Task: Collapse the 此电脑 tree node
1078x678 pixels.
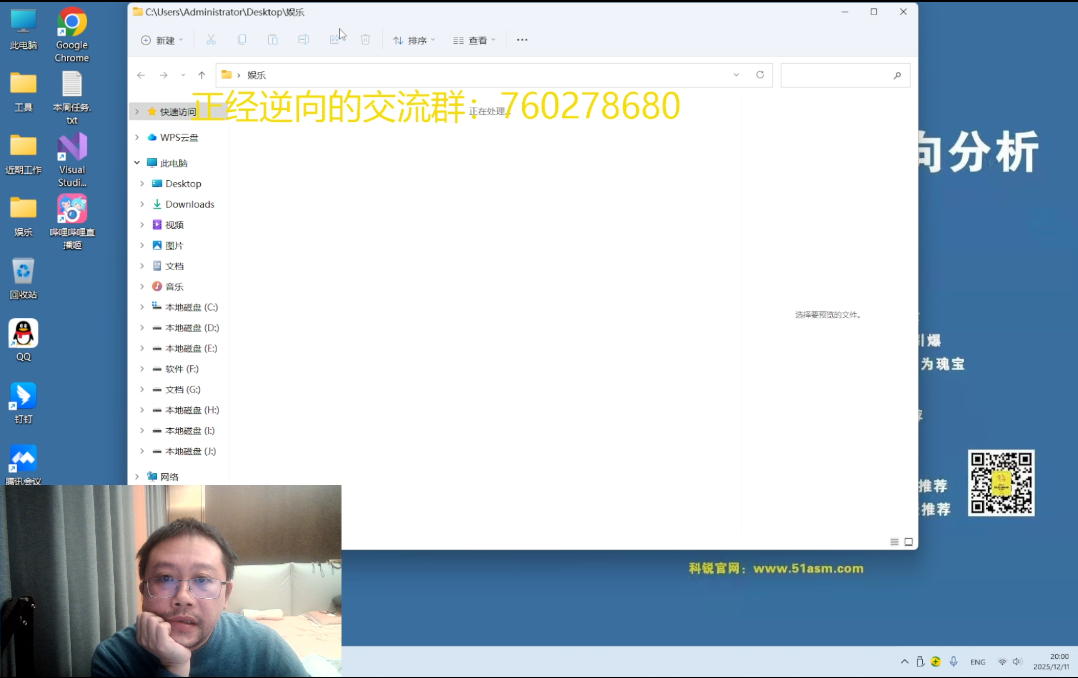Action: pyautogui.click(x=137, y=163)
